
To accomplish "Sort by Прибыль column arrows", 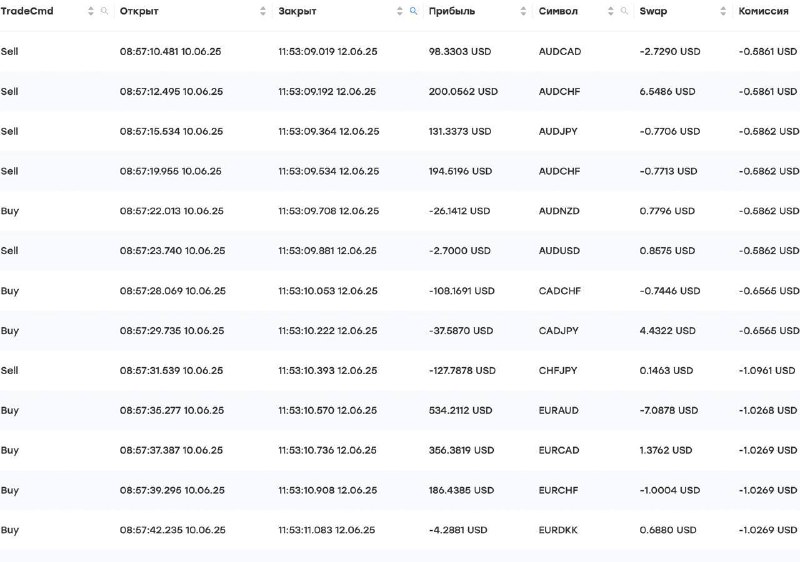I will coord(523,11).
